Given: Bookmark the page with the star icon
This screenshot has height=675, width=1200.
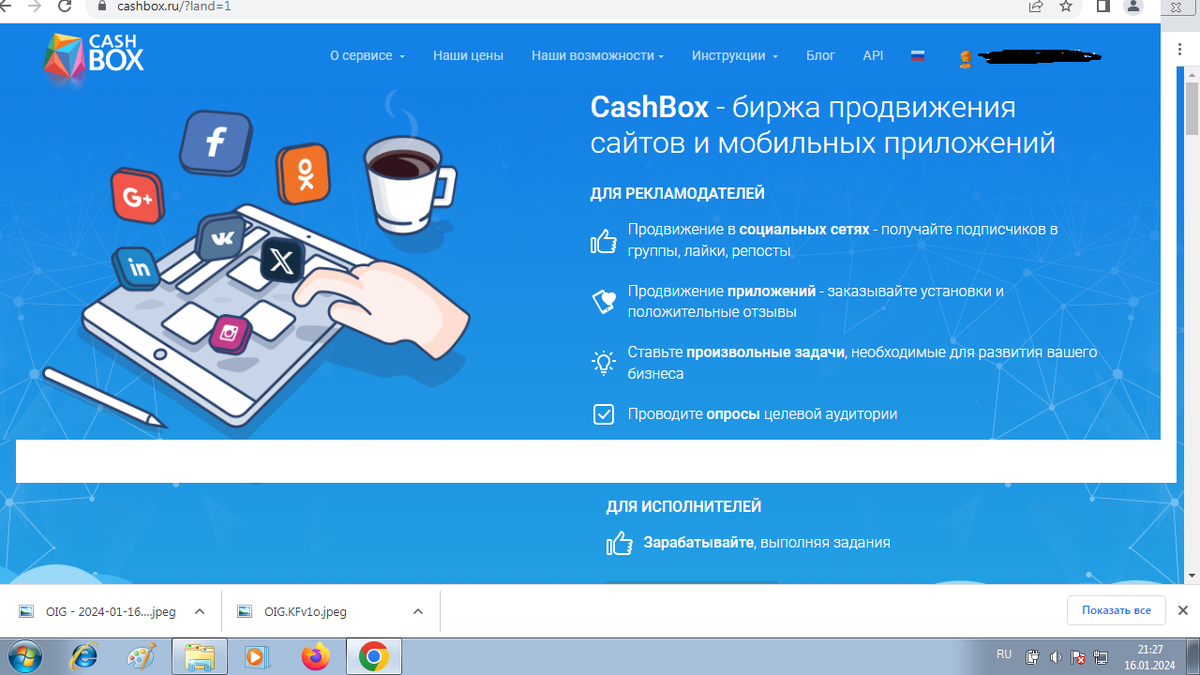Looking at the screenshot, I should tap(1066, 6).
